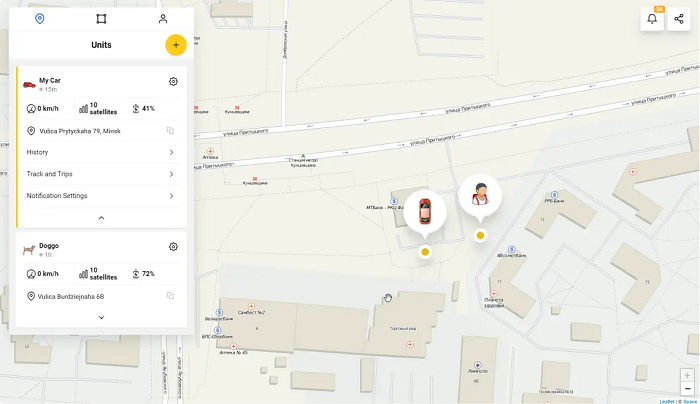Collapse the My Car card
Screen dimensions: 700x404
tap(101, 218)
